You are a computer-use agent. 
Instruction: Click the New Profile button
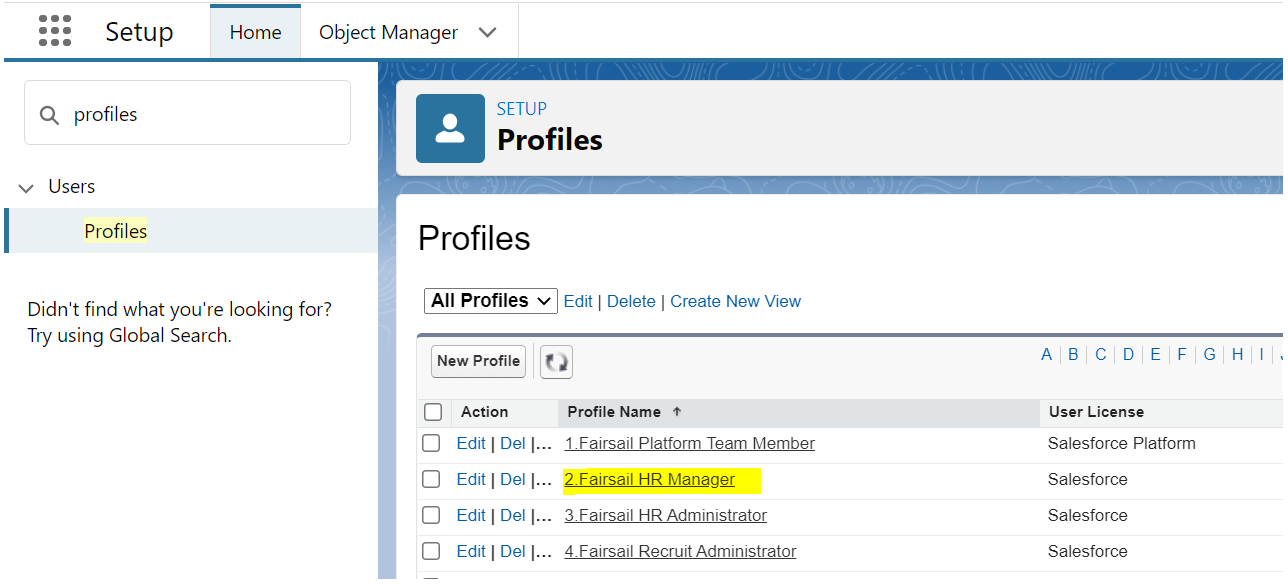[x=478, y=361]
